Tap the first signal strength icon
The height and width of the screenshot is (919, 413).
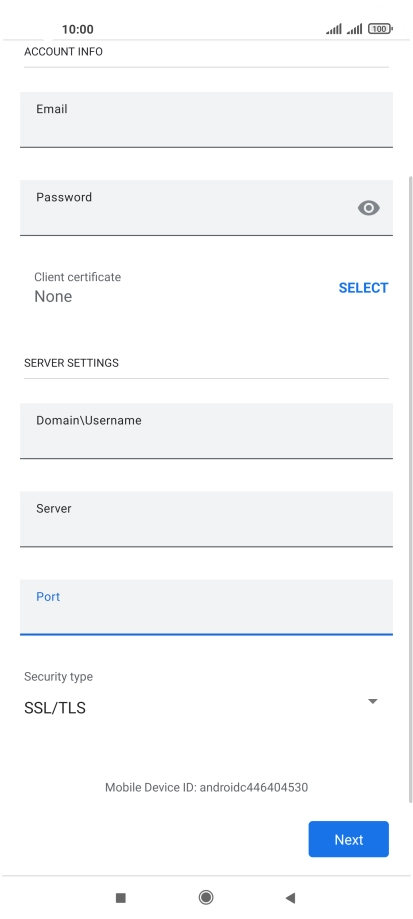pos(334,29)
